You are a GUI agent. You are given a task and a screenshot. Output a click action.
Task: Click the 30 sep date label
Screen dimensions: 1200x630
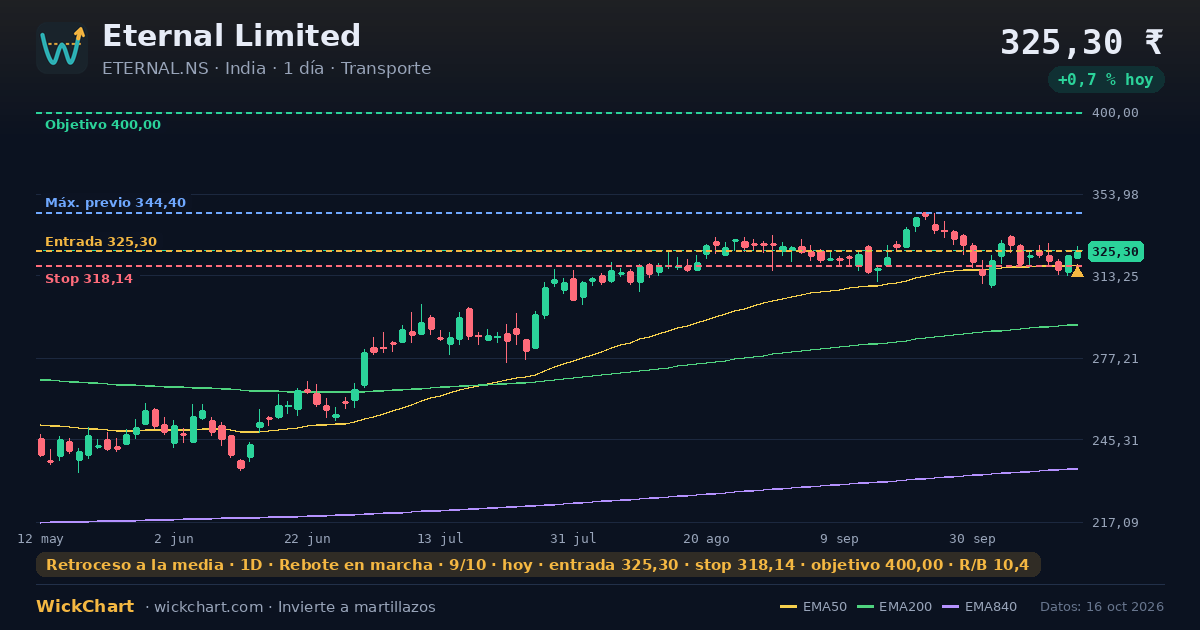coord(972,538)
